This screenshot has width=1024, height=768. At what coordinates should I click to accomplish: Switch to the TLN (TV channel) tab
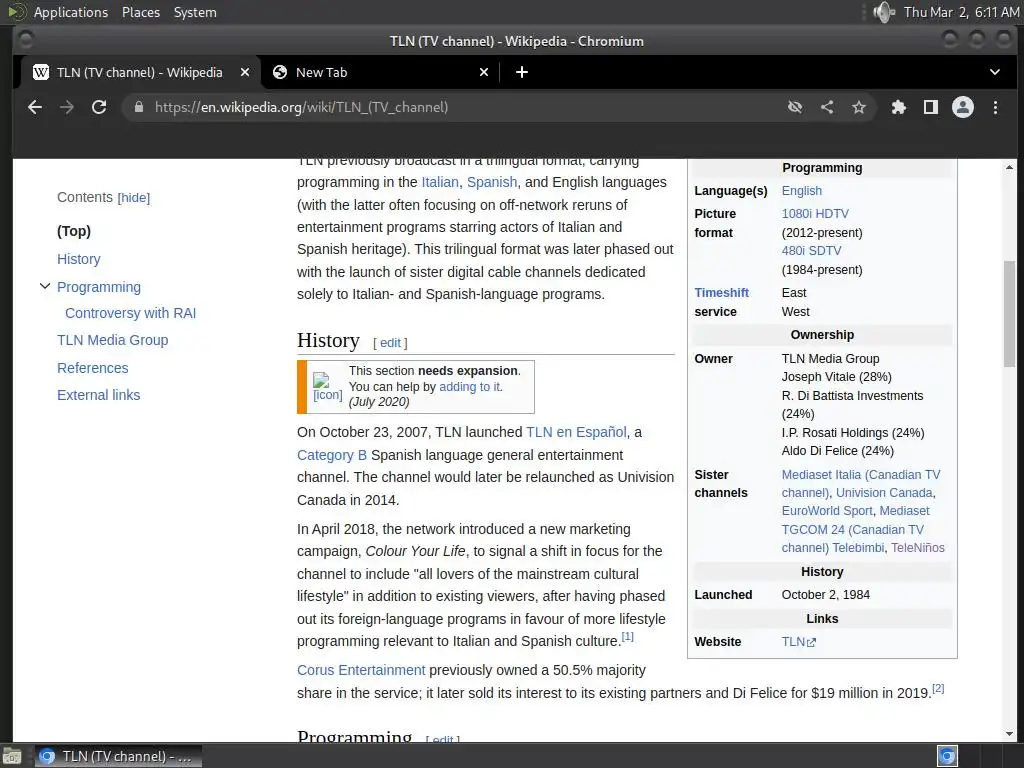point(140,72)
